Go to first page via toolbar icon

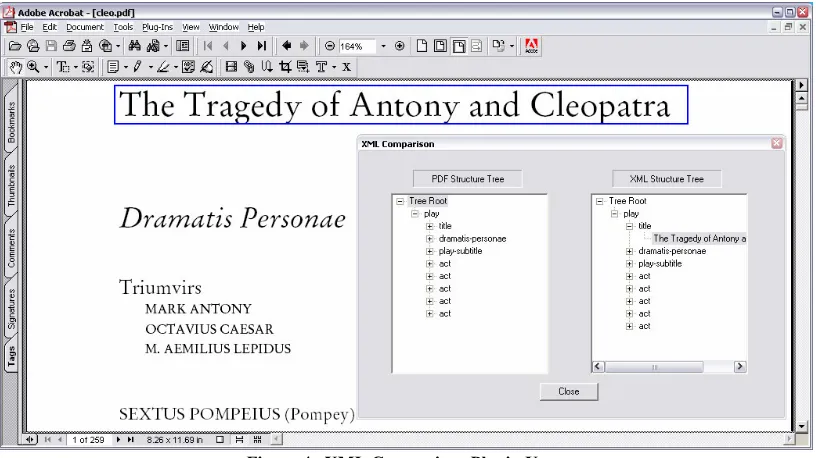208,46
